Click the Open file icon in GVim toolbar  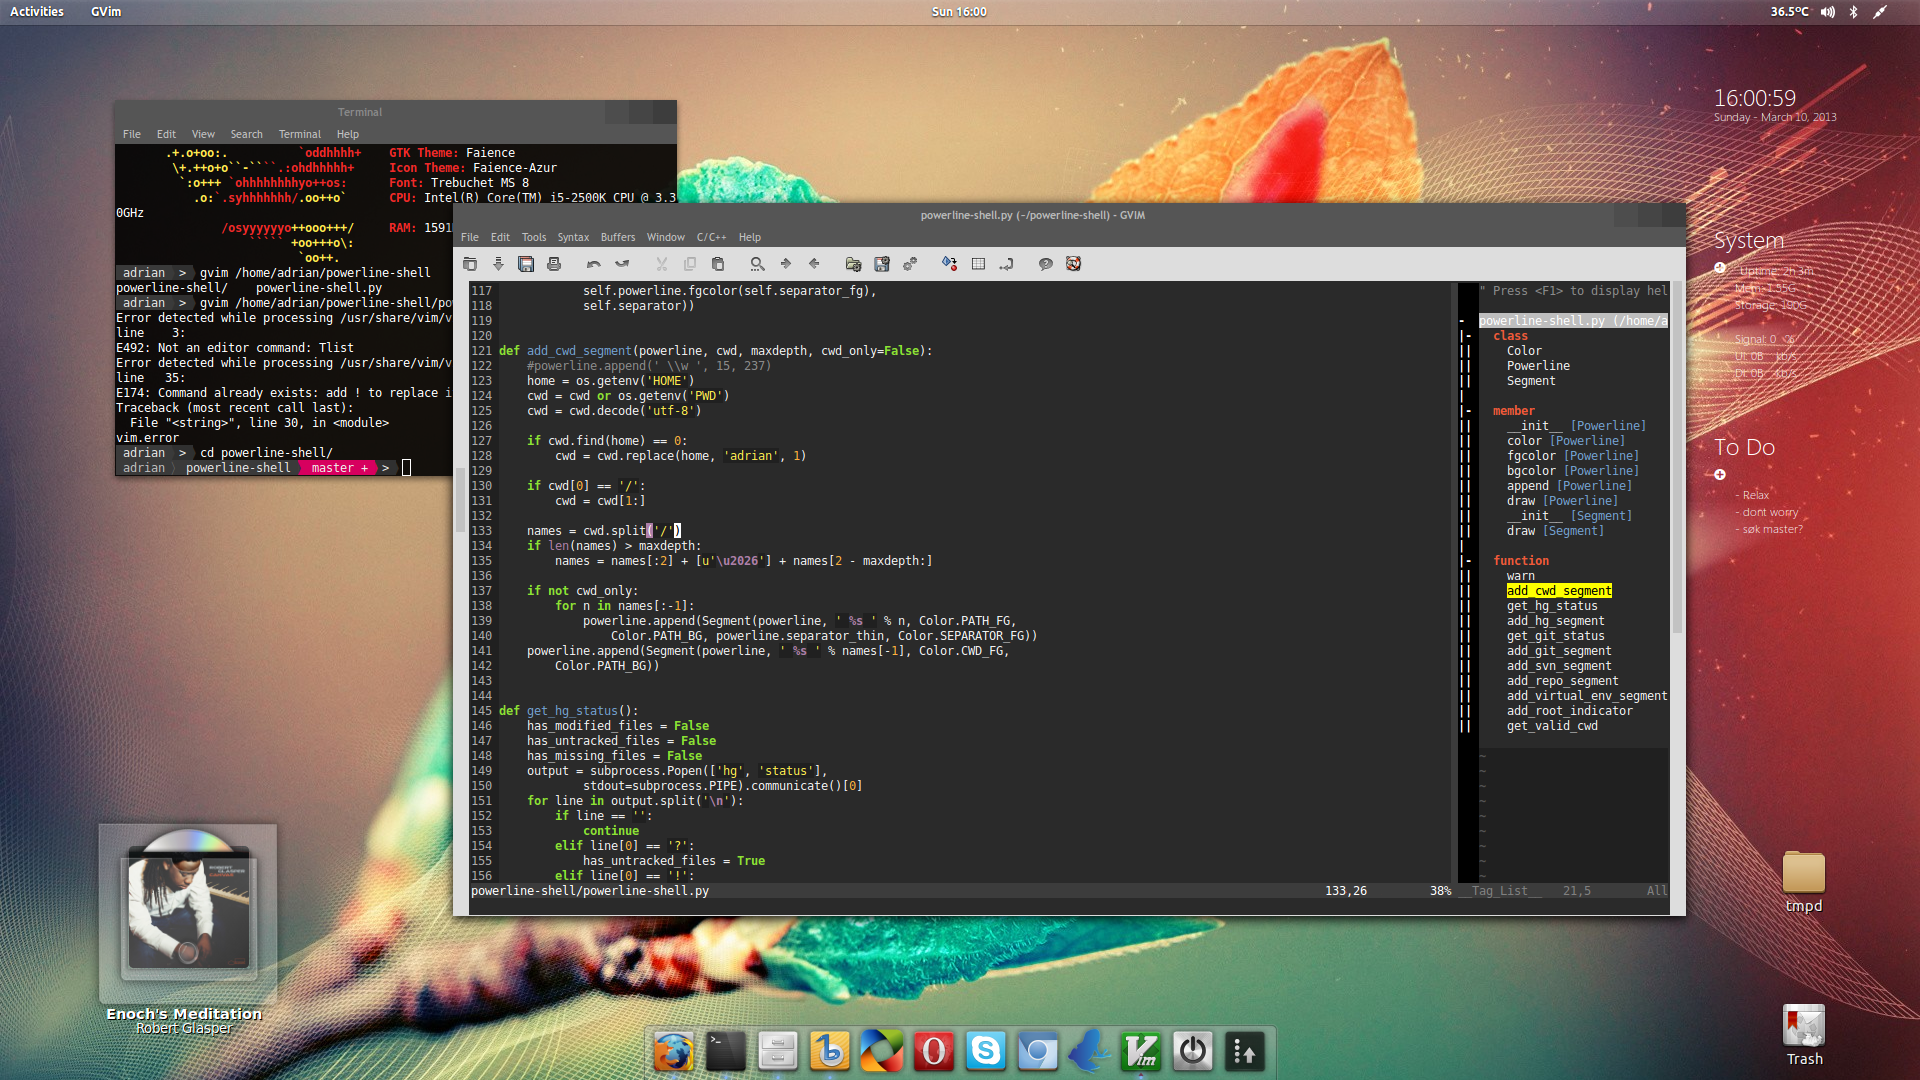pos(470,264)
